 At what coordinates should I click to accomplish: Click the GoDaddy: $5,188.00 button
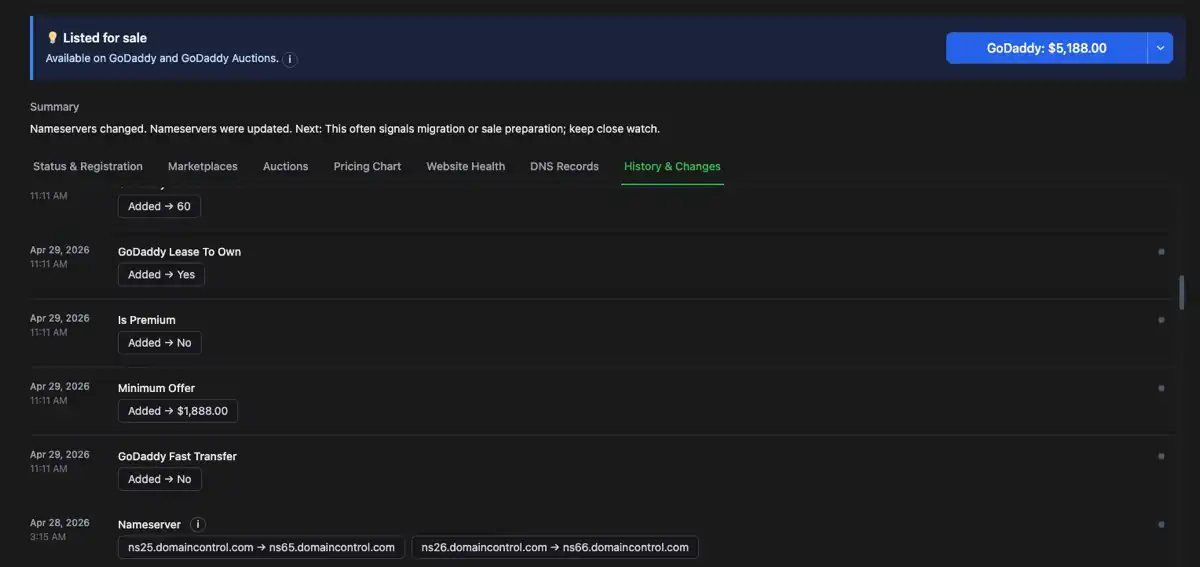point(1046,48)
